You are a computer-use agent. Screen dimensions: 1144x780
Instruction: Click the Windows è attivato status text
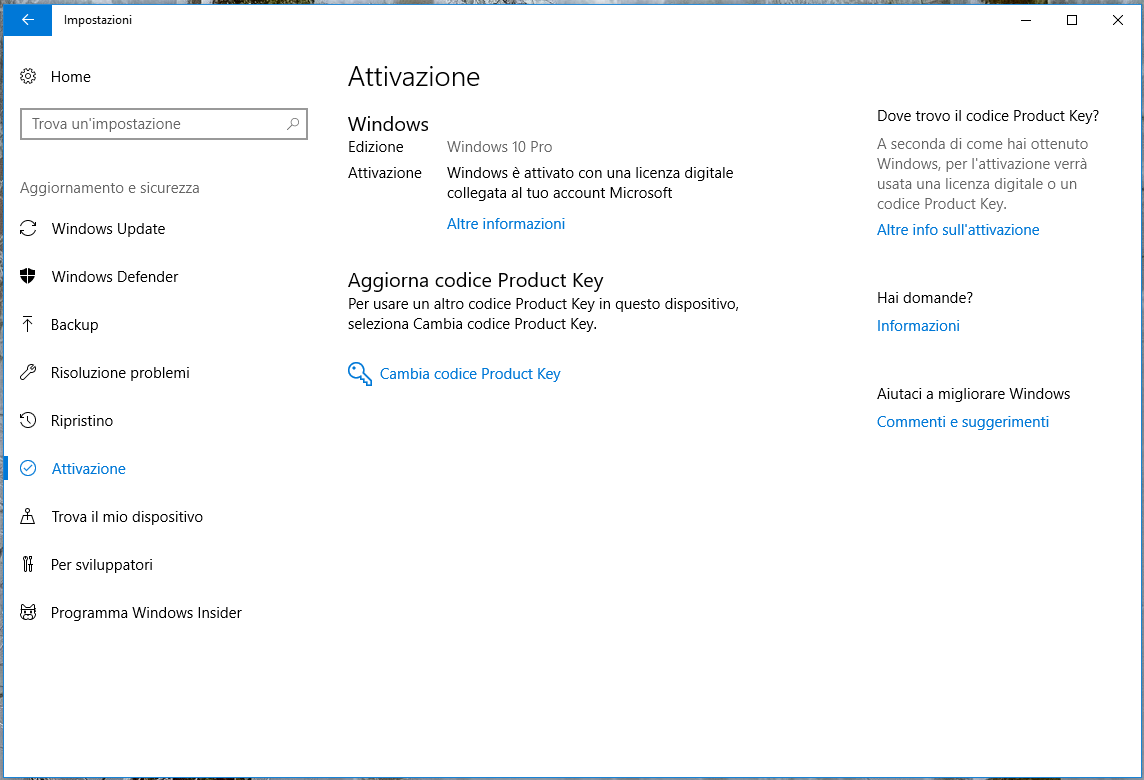tap(590, 182)
